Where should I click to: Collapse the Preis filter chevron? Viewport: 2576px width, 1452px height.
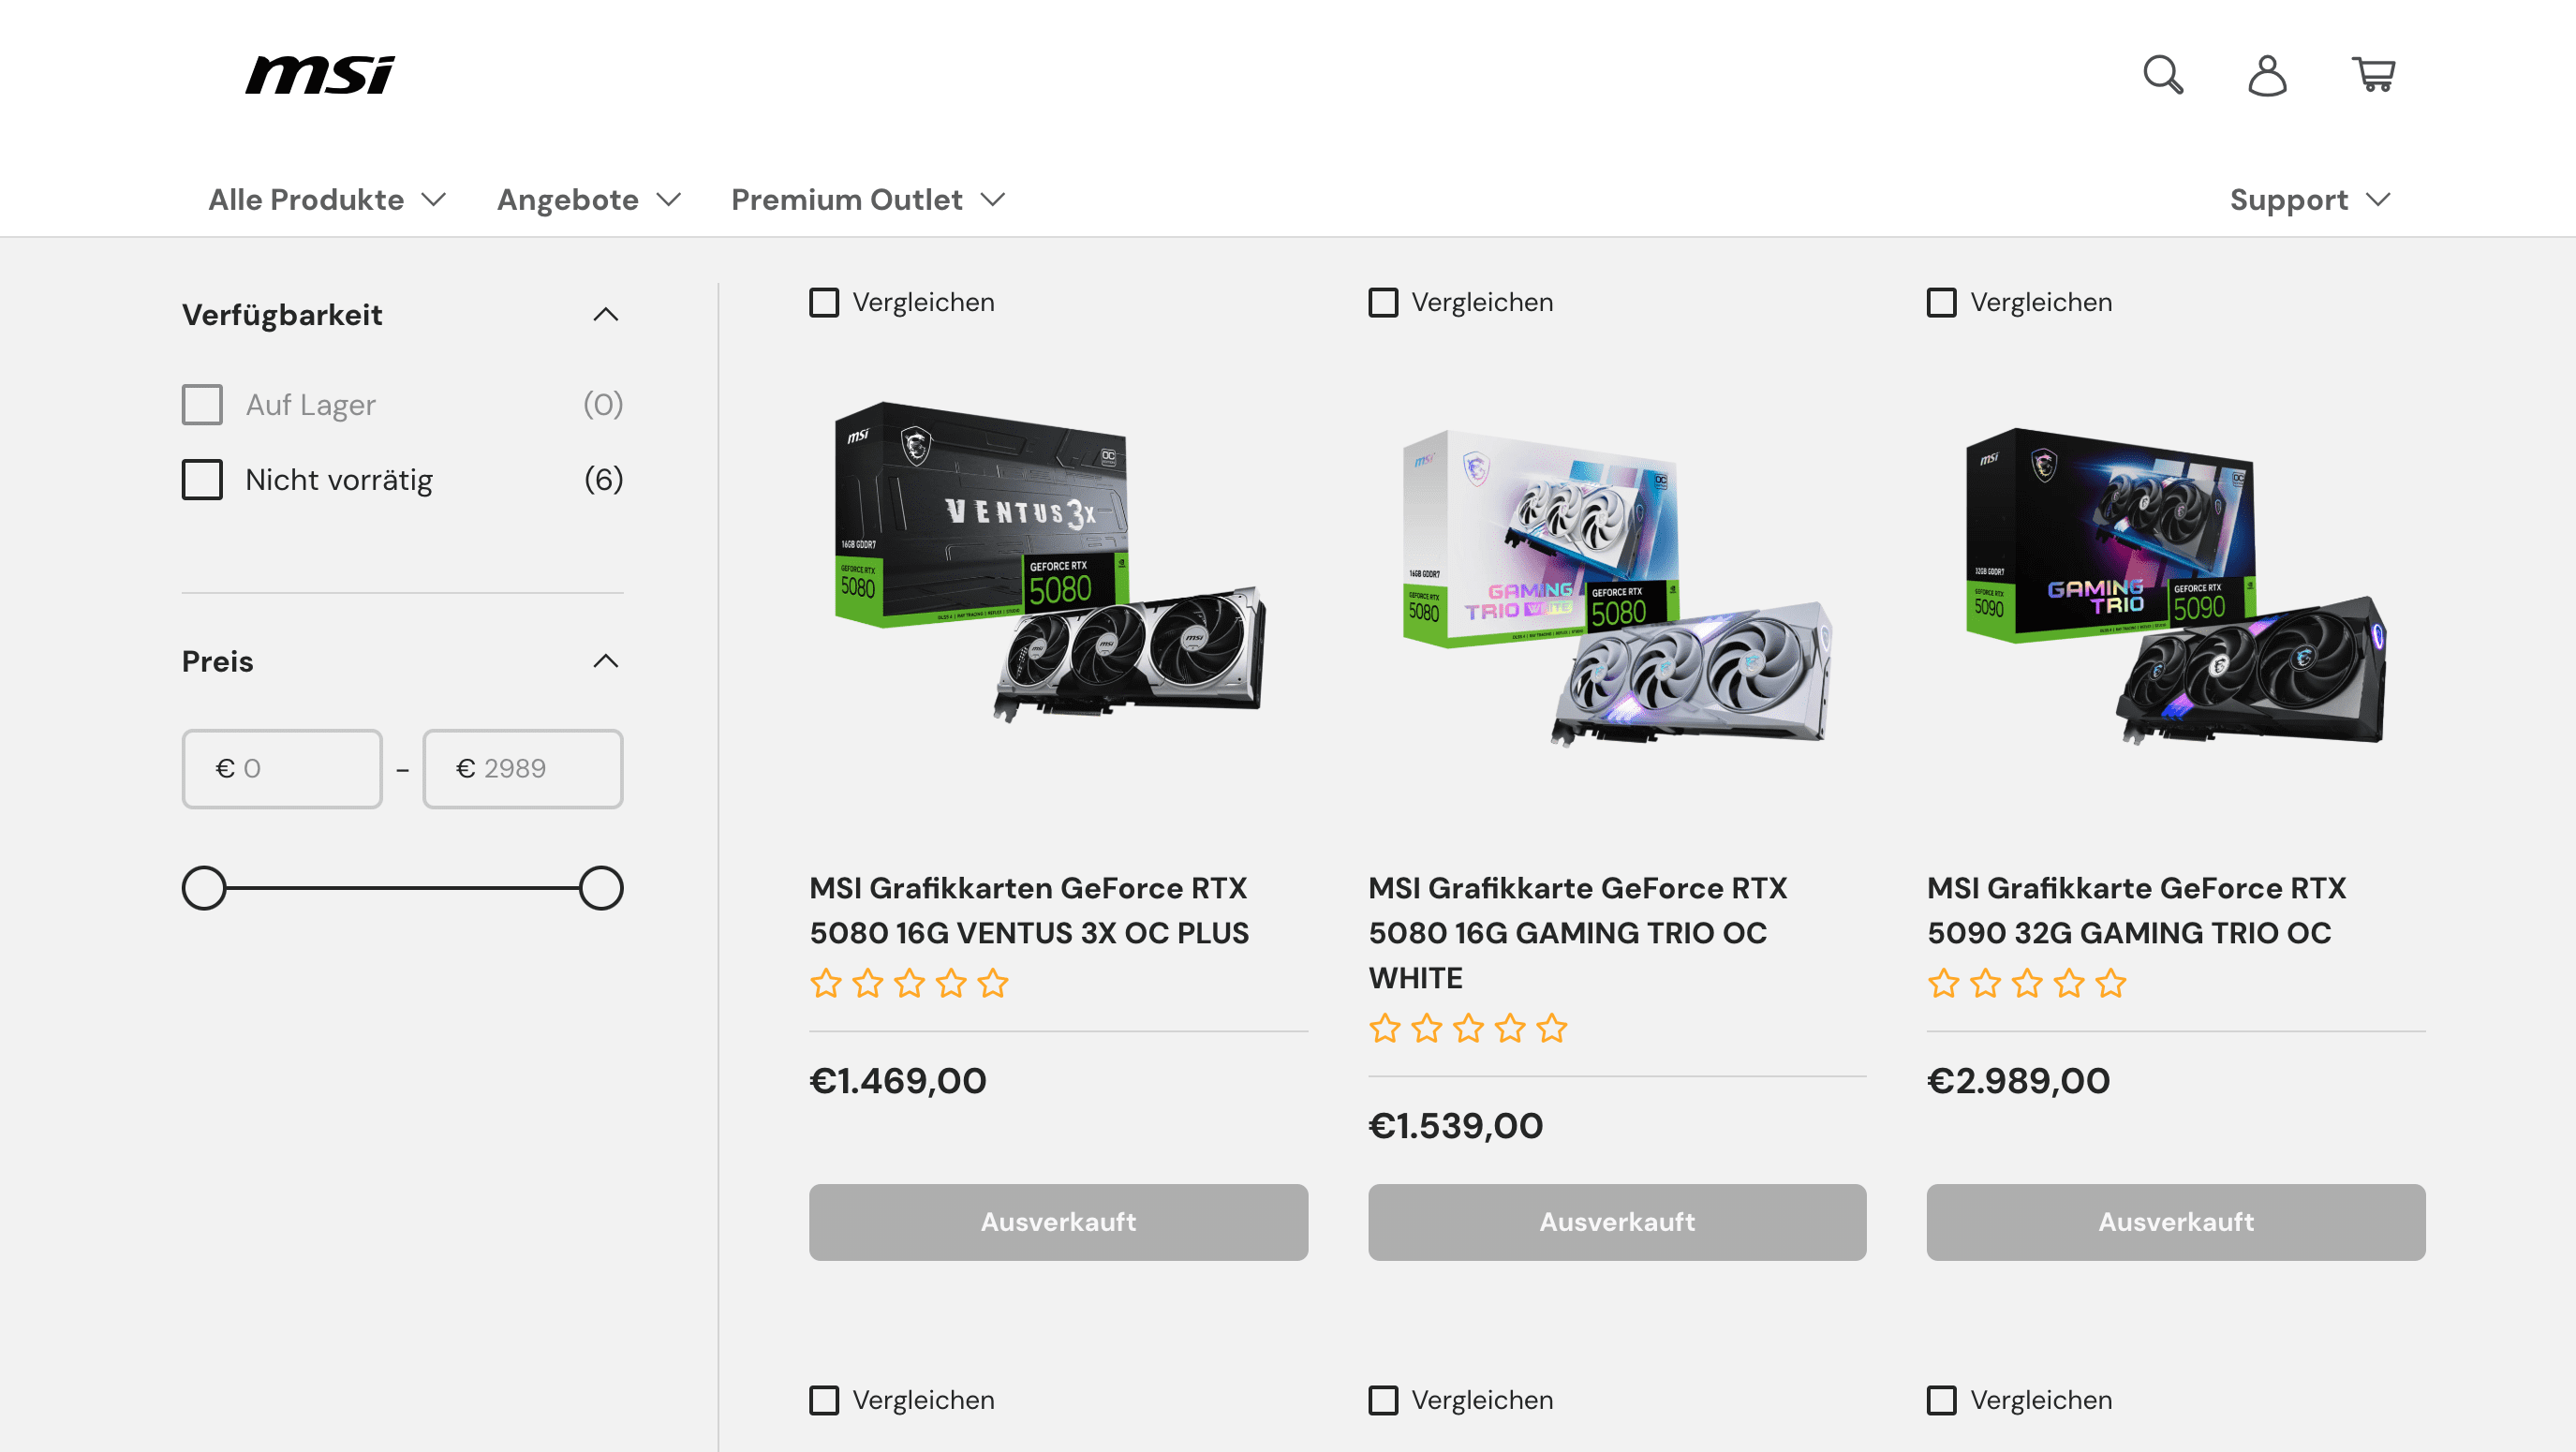coord(606,661)
